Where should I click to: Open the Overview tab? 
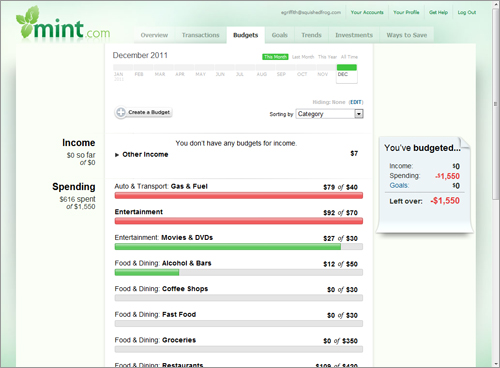[154, 35]
